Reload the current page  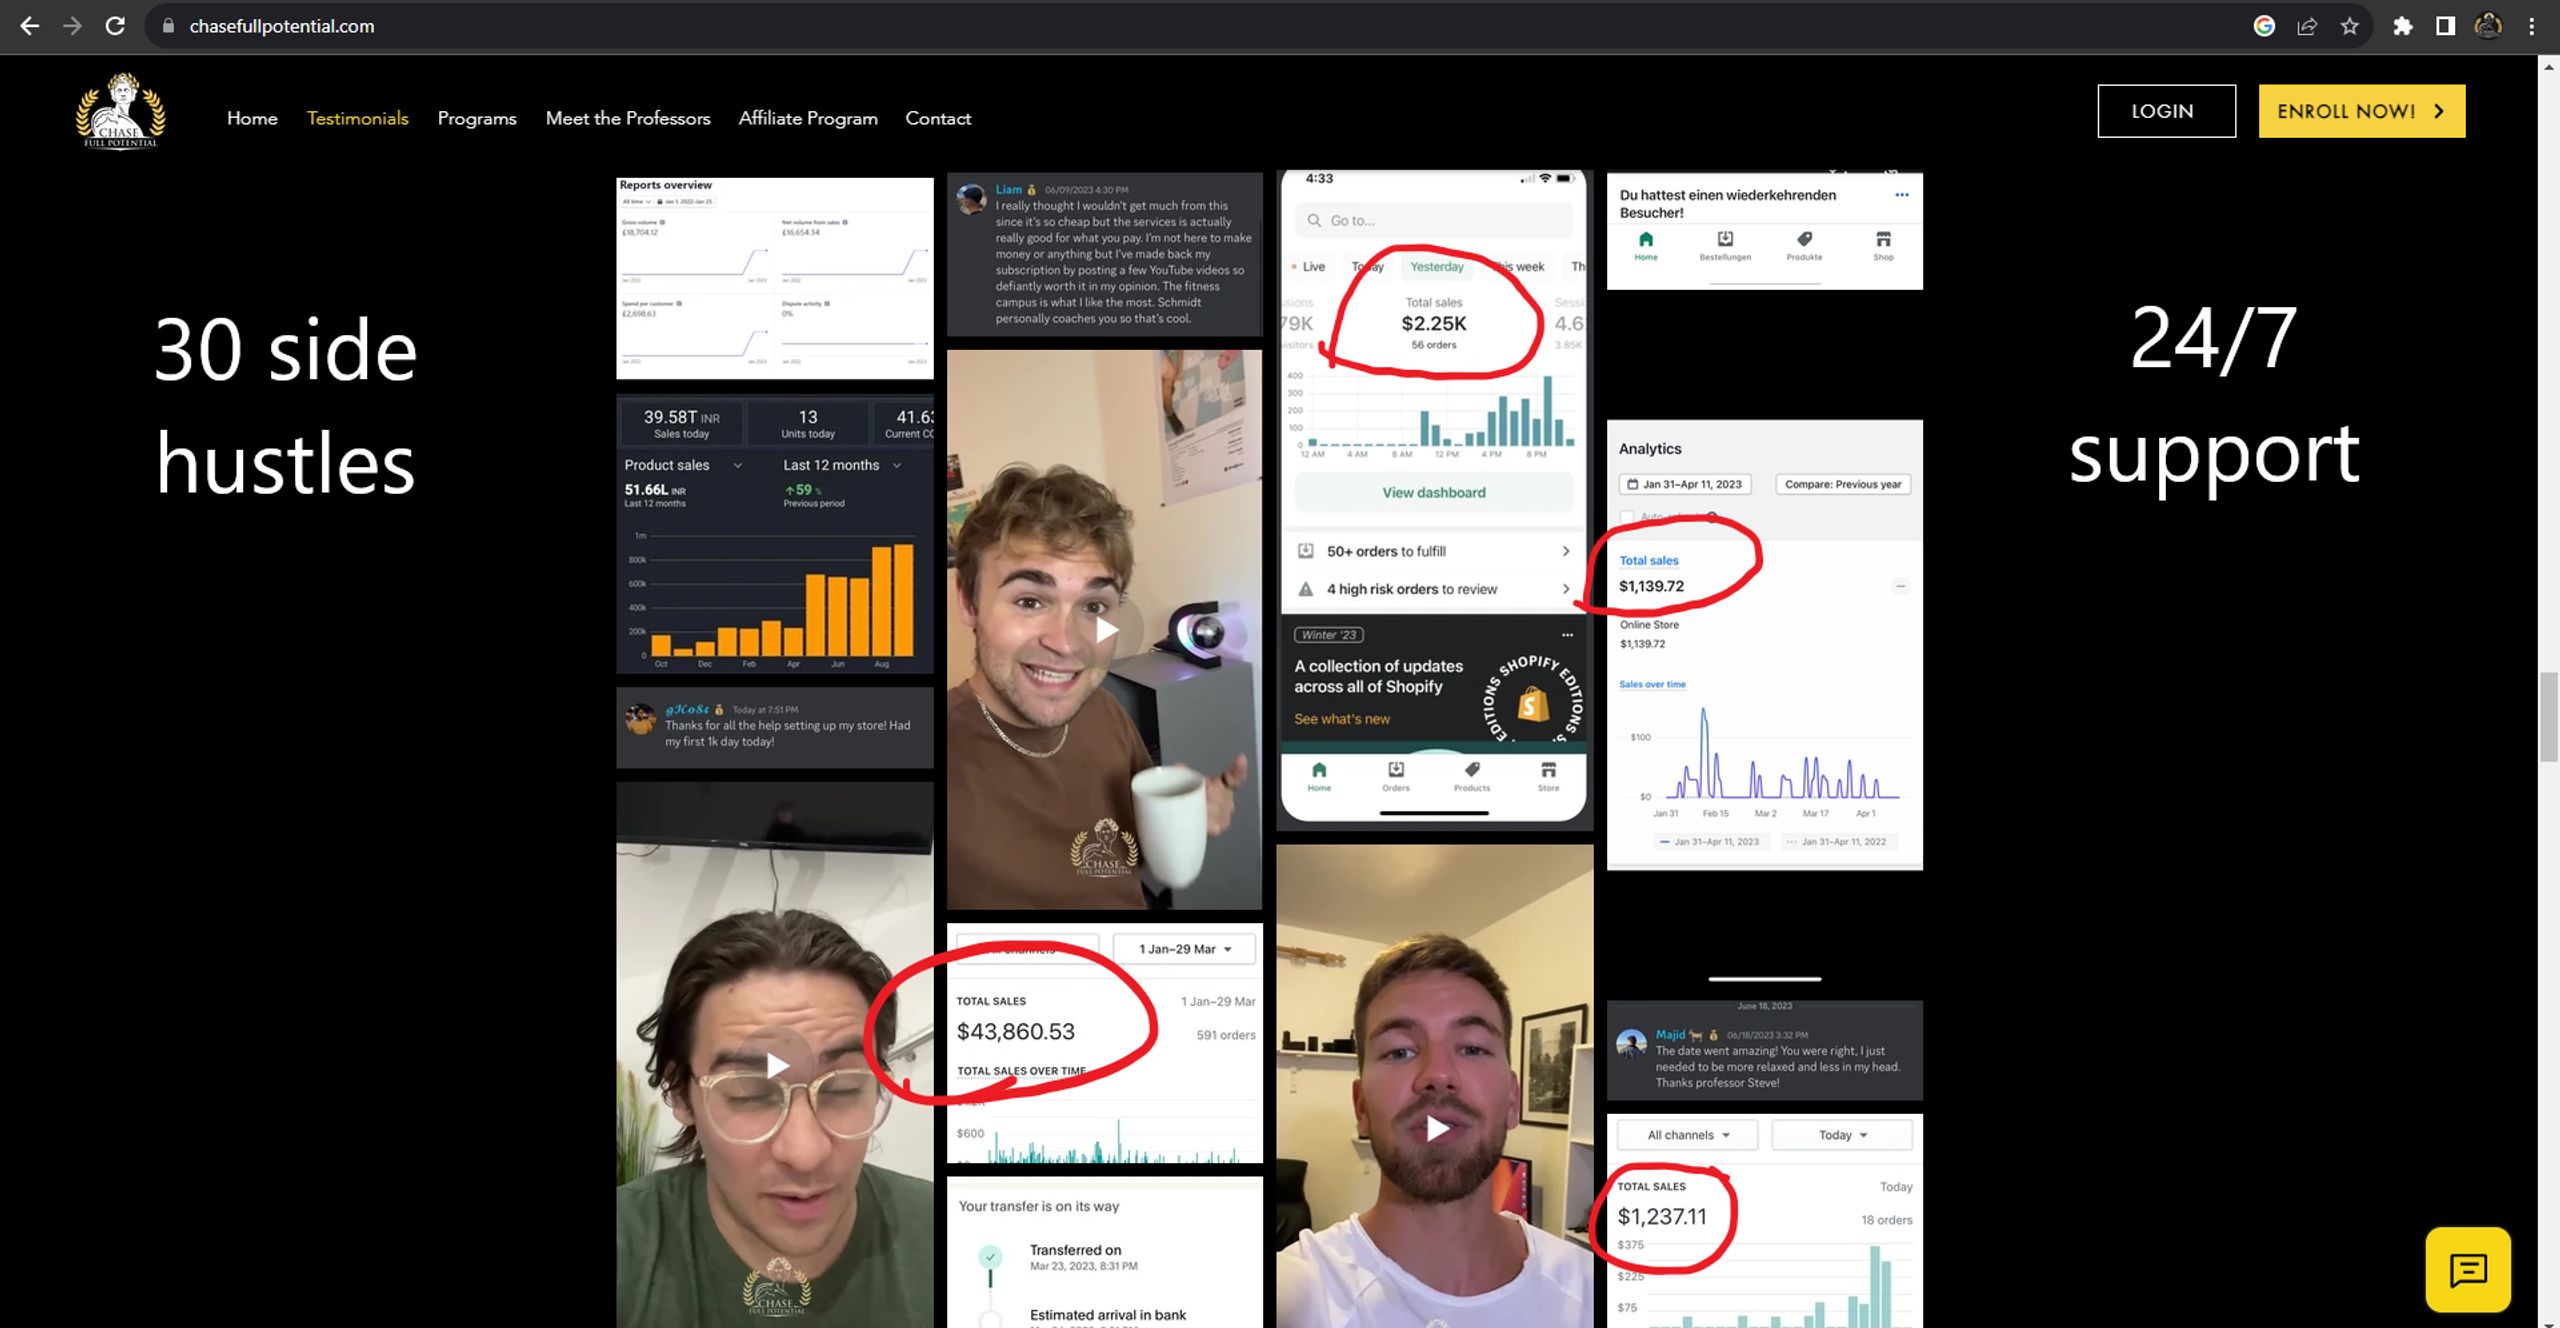(x=115, y=26)
